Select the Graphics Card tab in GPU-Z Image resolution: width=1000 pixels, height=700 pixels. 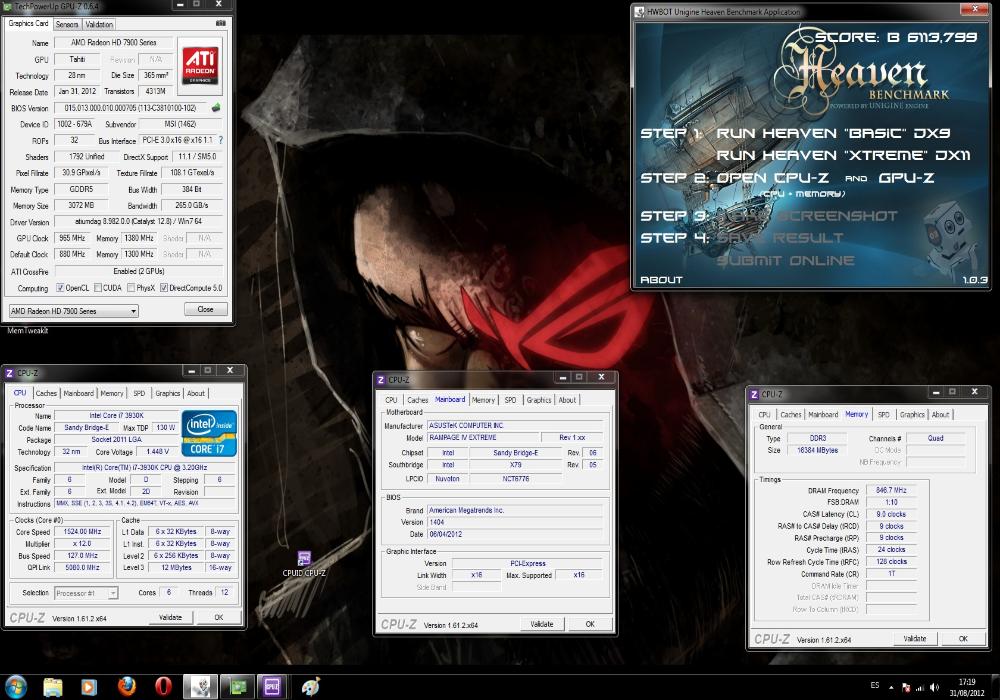pyautogui.click(x=28, y=23)
